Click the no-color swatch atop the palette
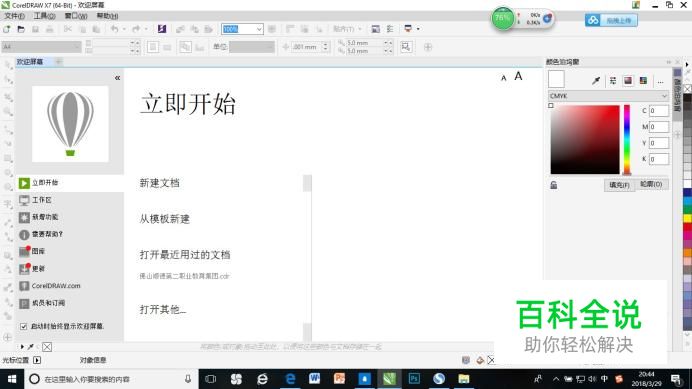692x389 pixels. [688, 89]
